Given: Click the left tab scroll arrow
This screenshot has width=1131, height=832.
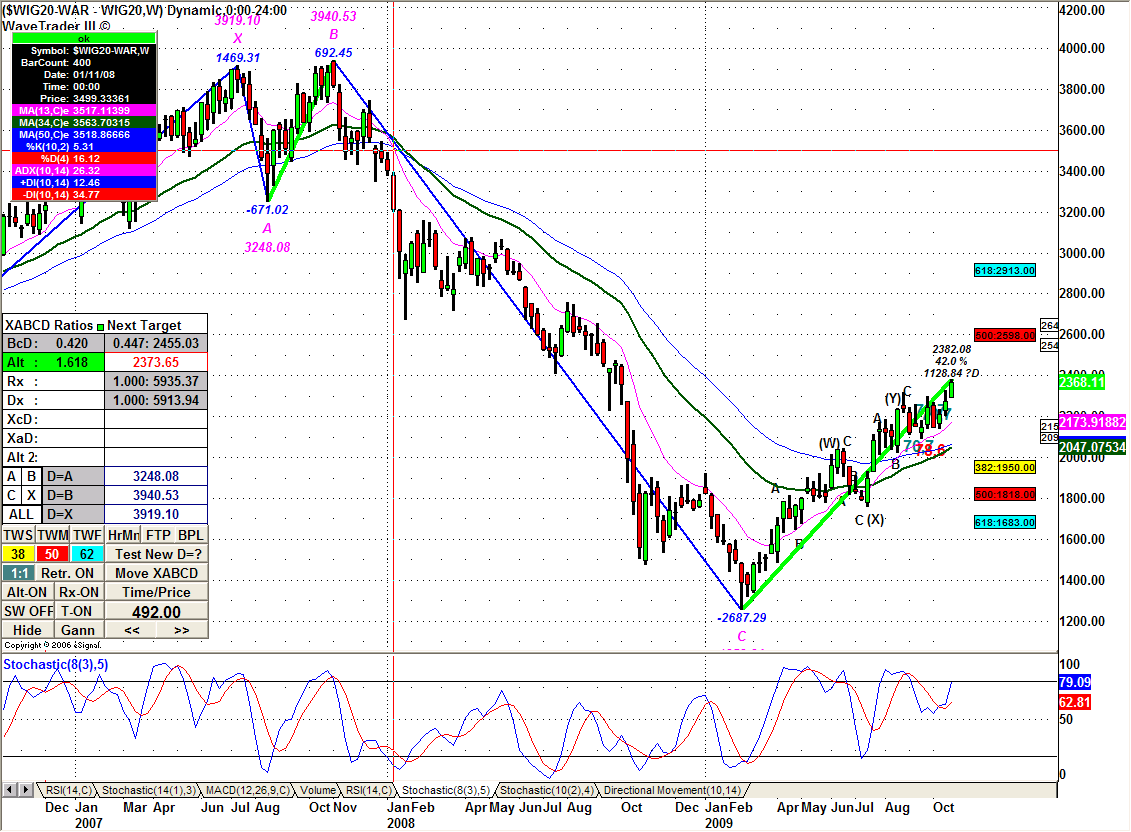Looking at the screenshot, I should point(9,790).
